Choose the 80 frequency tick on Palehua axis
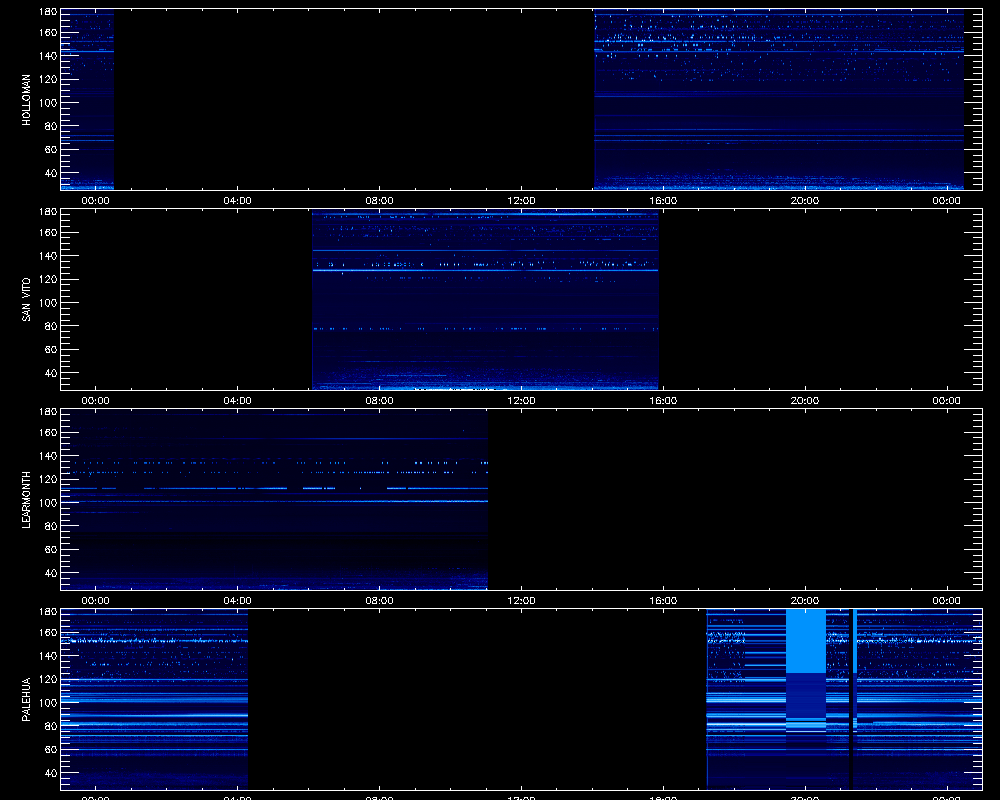This screenshot has width=1000, height=800. tap(51, 727)
